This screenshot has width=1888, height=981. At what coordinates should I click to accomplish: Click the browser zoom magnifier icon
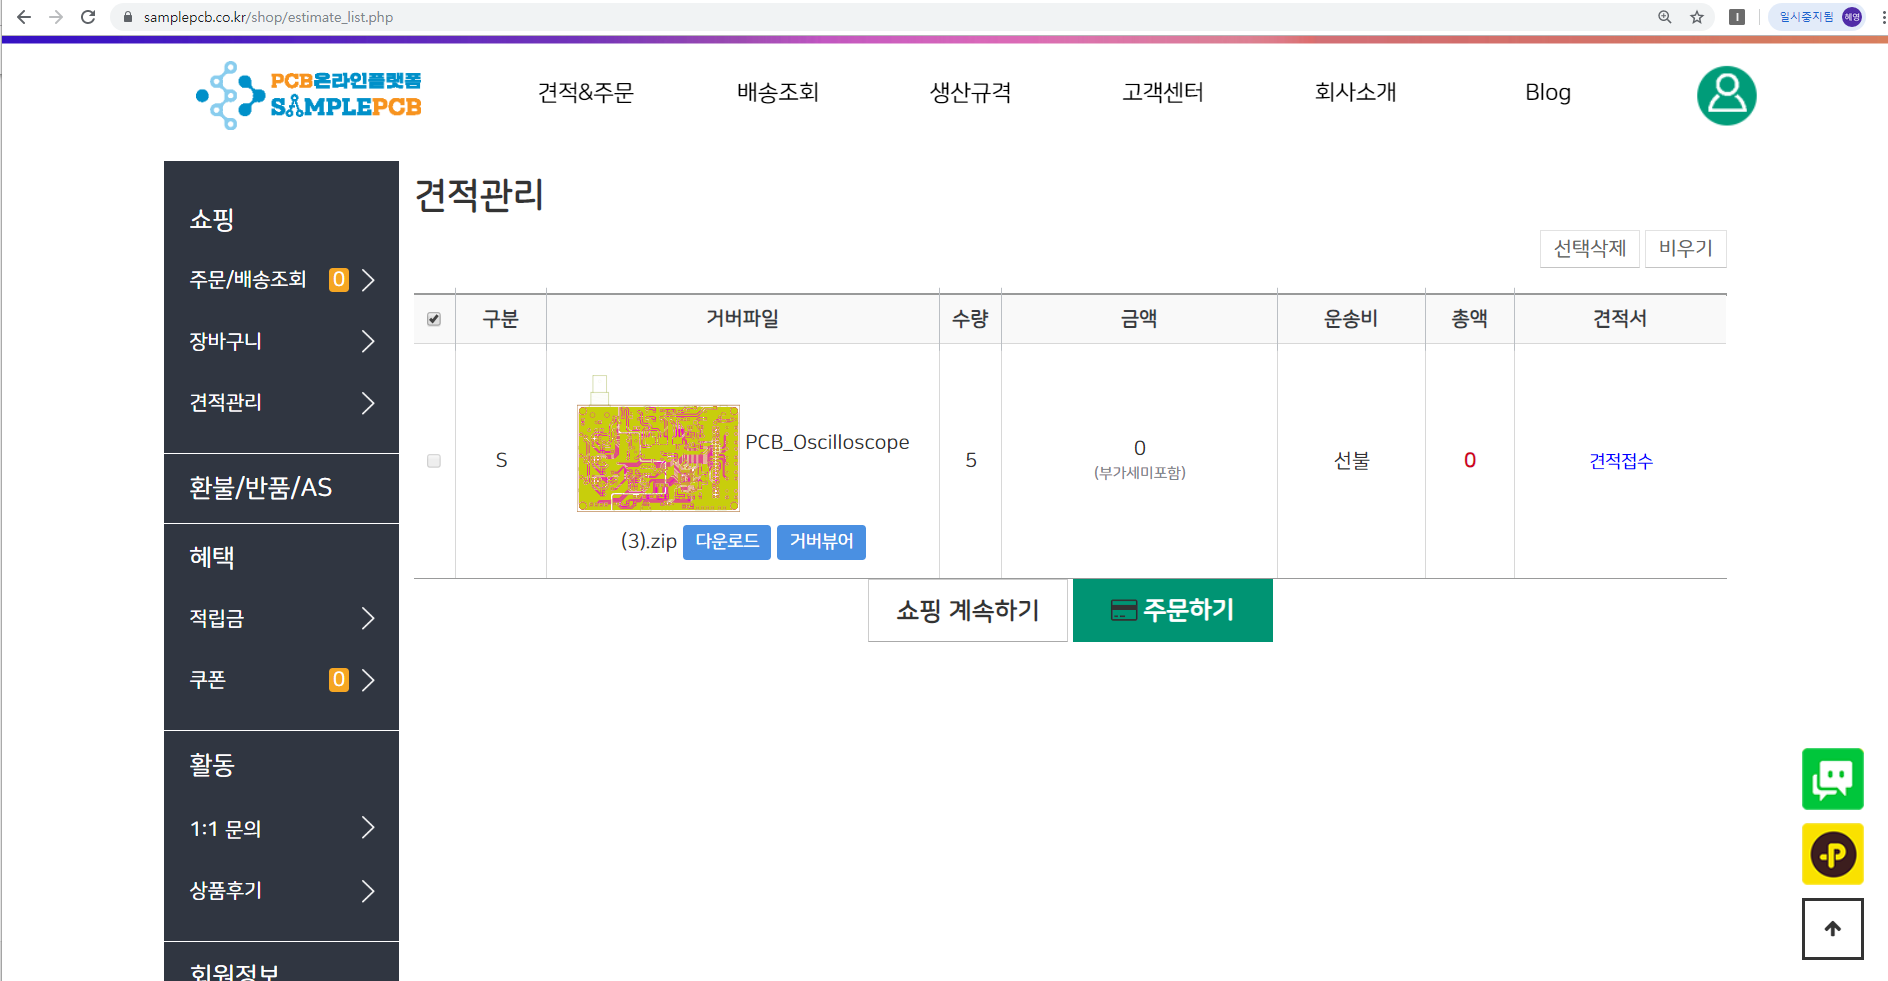click(x=1665, y=17)
